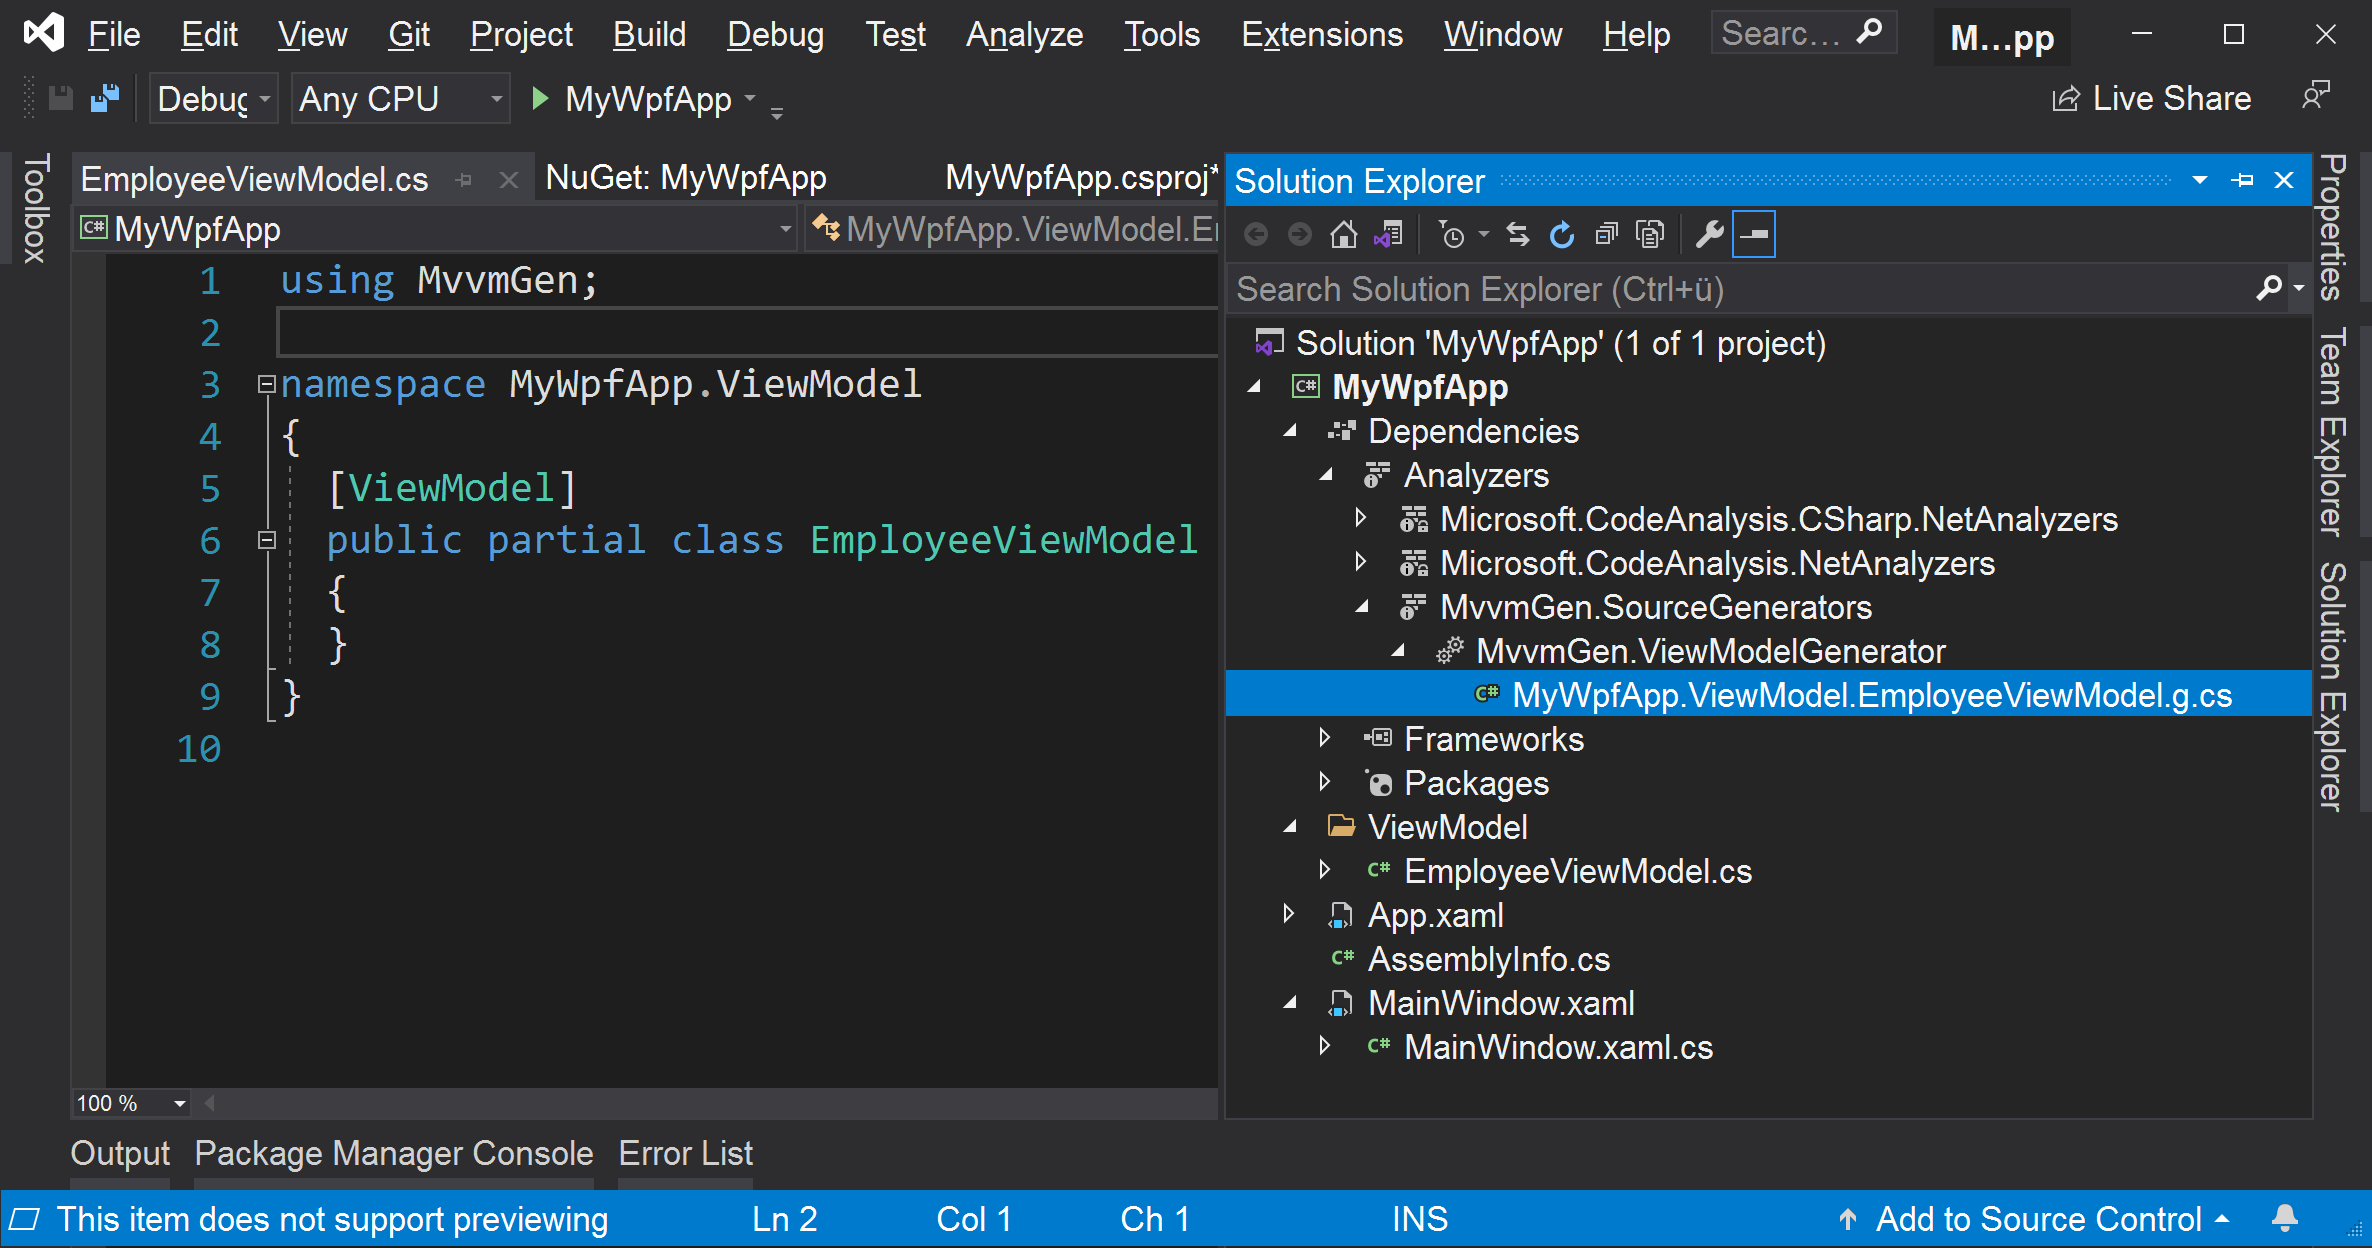Open the Extensions menu
Viewport: 2372px width, 1248px height.
pyautogui.click(x=1321, y=35)
